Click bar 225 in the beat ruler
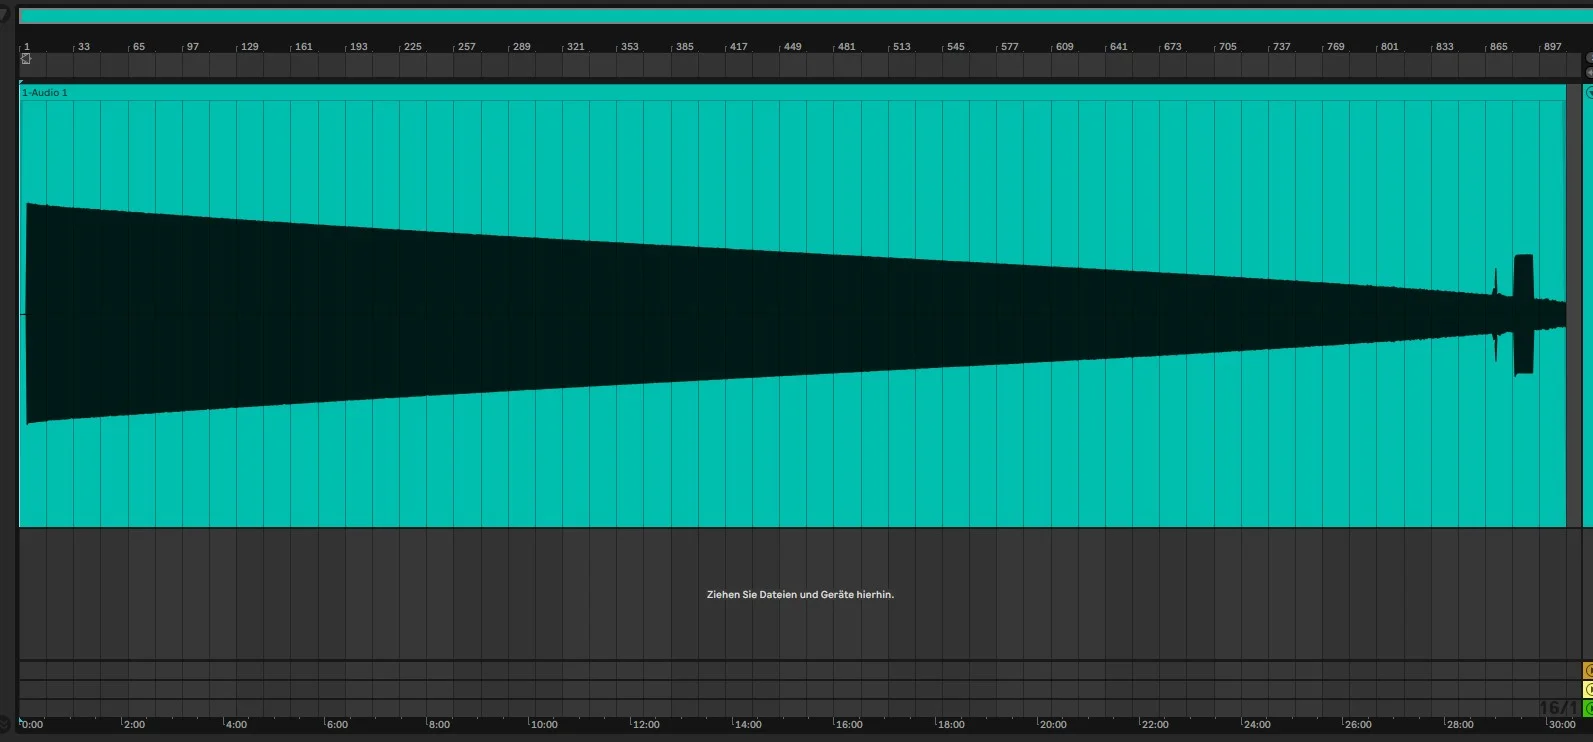1593x742 pixels. point(412,47)
